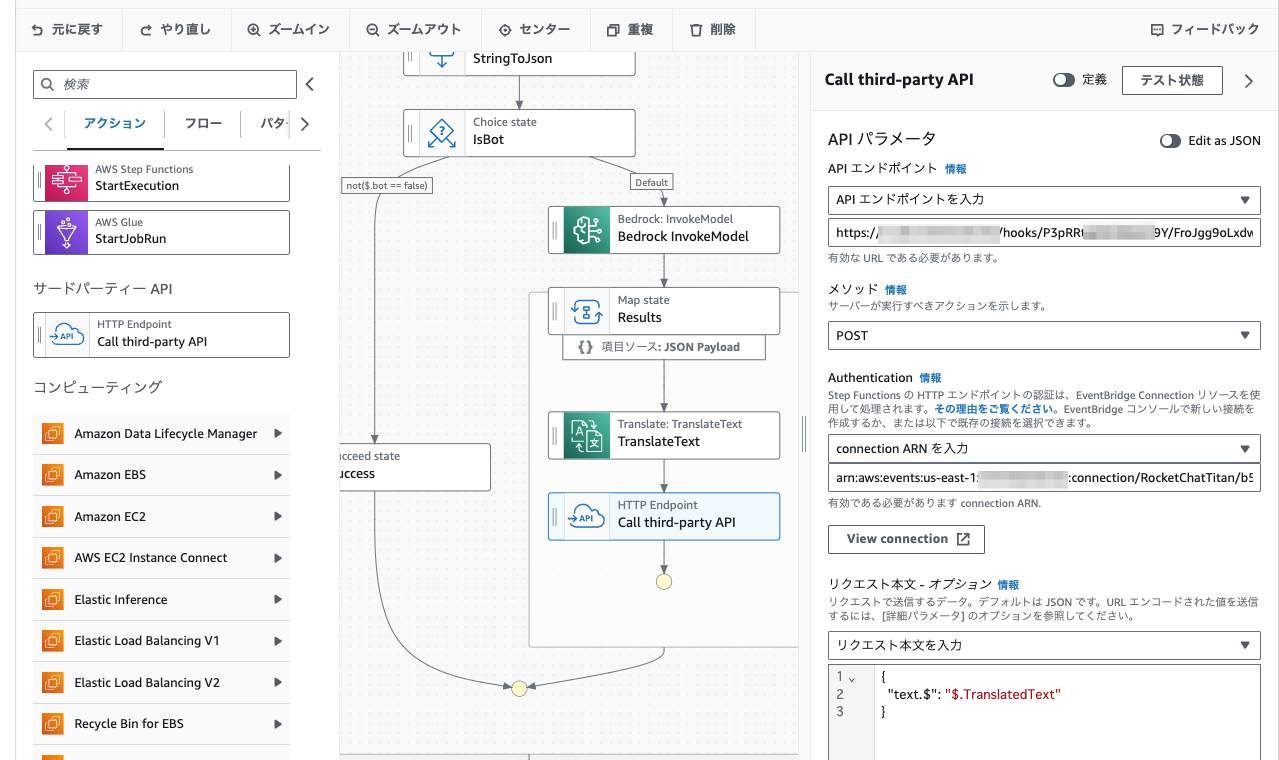The image size is (1279, 760).
Task: Open メソッド 情報 info link
Action: (x=896, y=289)
